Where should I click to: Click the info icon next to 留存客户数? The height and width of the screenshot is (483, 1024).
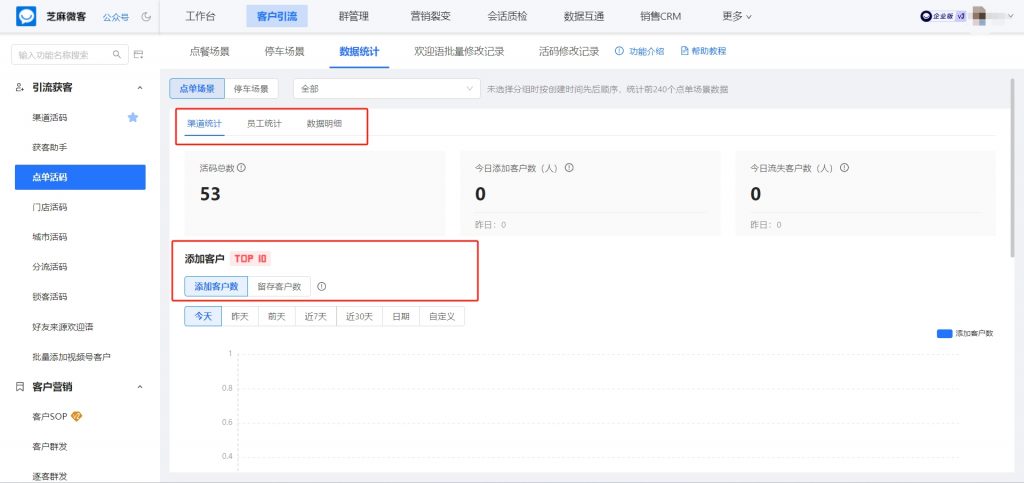coord(321,286)
